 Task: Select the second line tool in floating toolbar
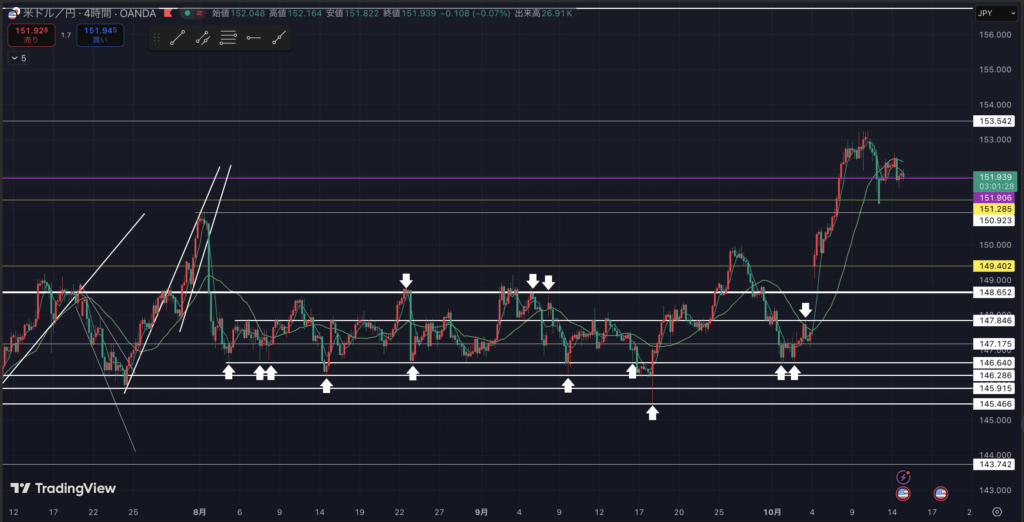(x=203, y=38)
